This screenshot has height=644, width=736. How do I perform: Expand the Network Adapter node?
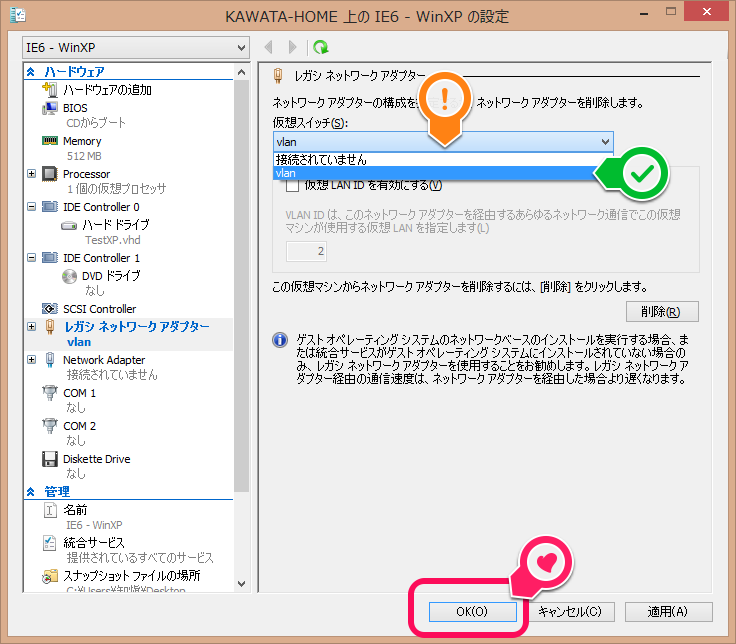click(x=31, y=360)
